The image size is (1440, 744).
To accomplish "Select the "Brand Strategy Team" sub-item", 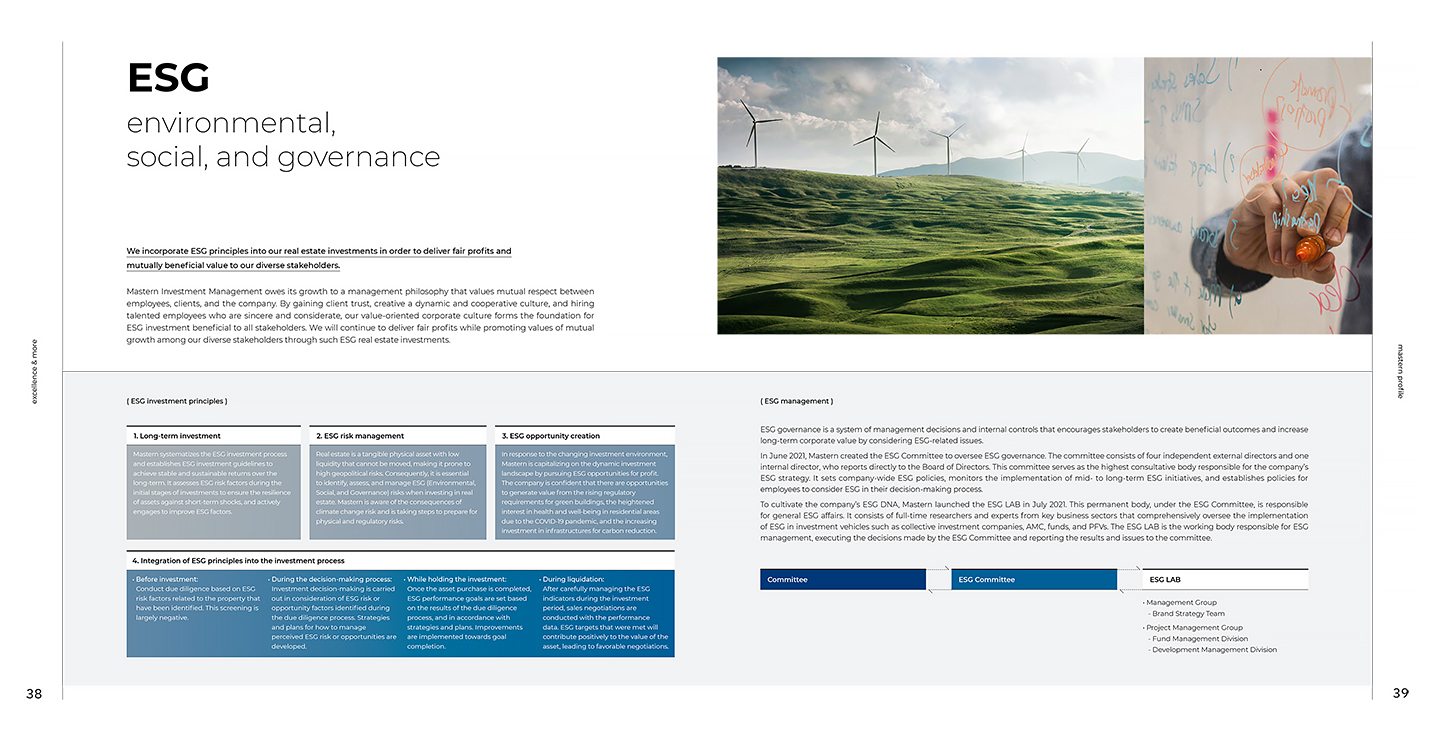I will coord(1186,614).
